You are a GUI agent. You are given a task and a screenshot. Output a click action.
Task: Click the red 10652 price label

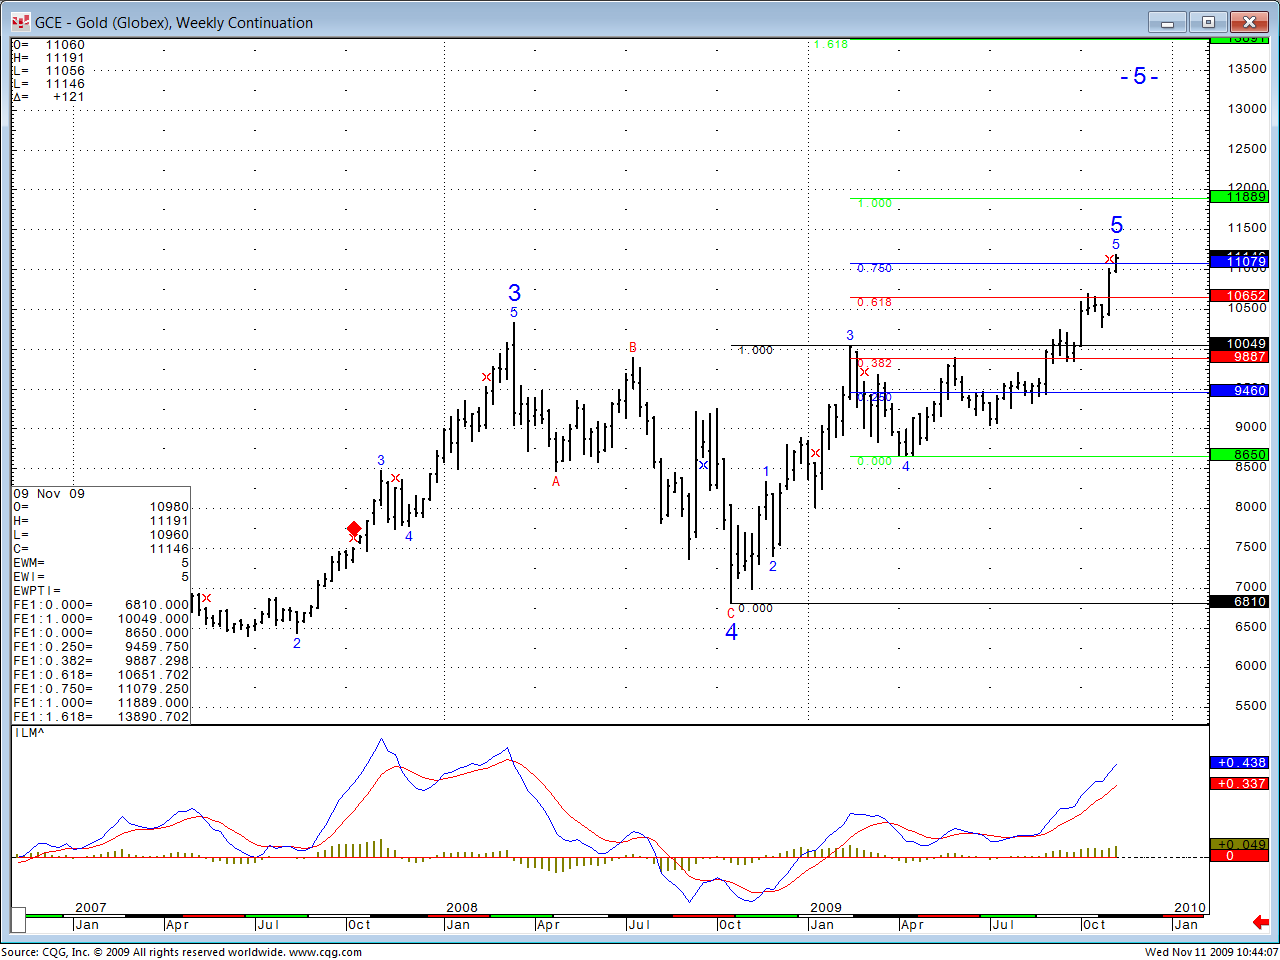[x=1239, y=296]
